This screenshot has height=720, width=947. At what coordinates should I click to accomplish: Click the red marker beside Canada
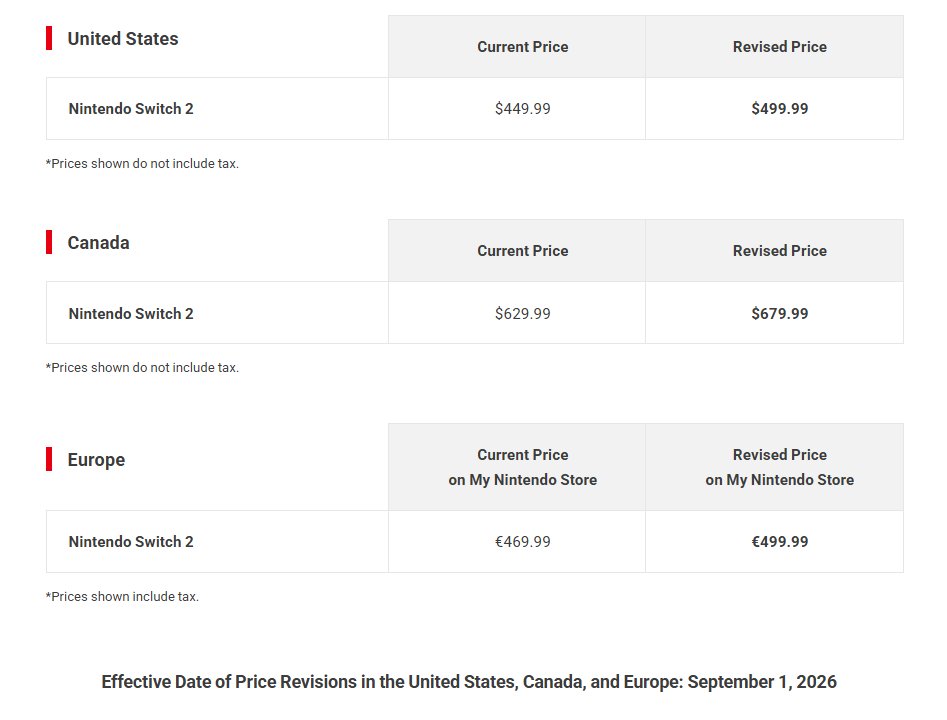click(49, 242)
